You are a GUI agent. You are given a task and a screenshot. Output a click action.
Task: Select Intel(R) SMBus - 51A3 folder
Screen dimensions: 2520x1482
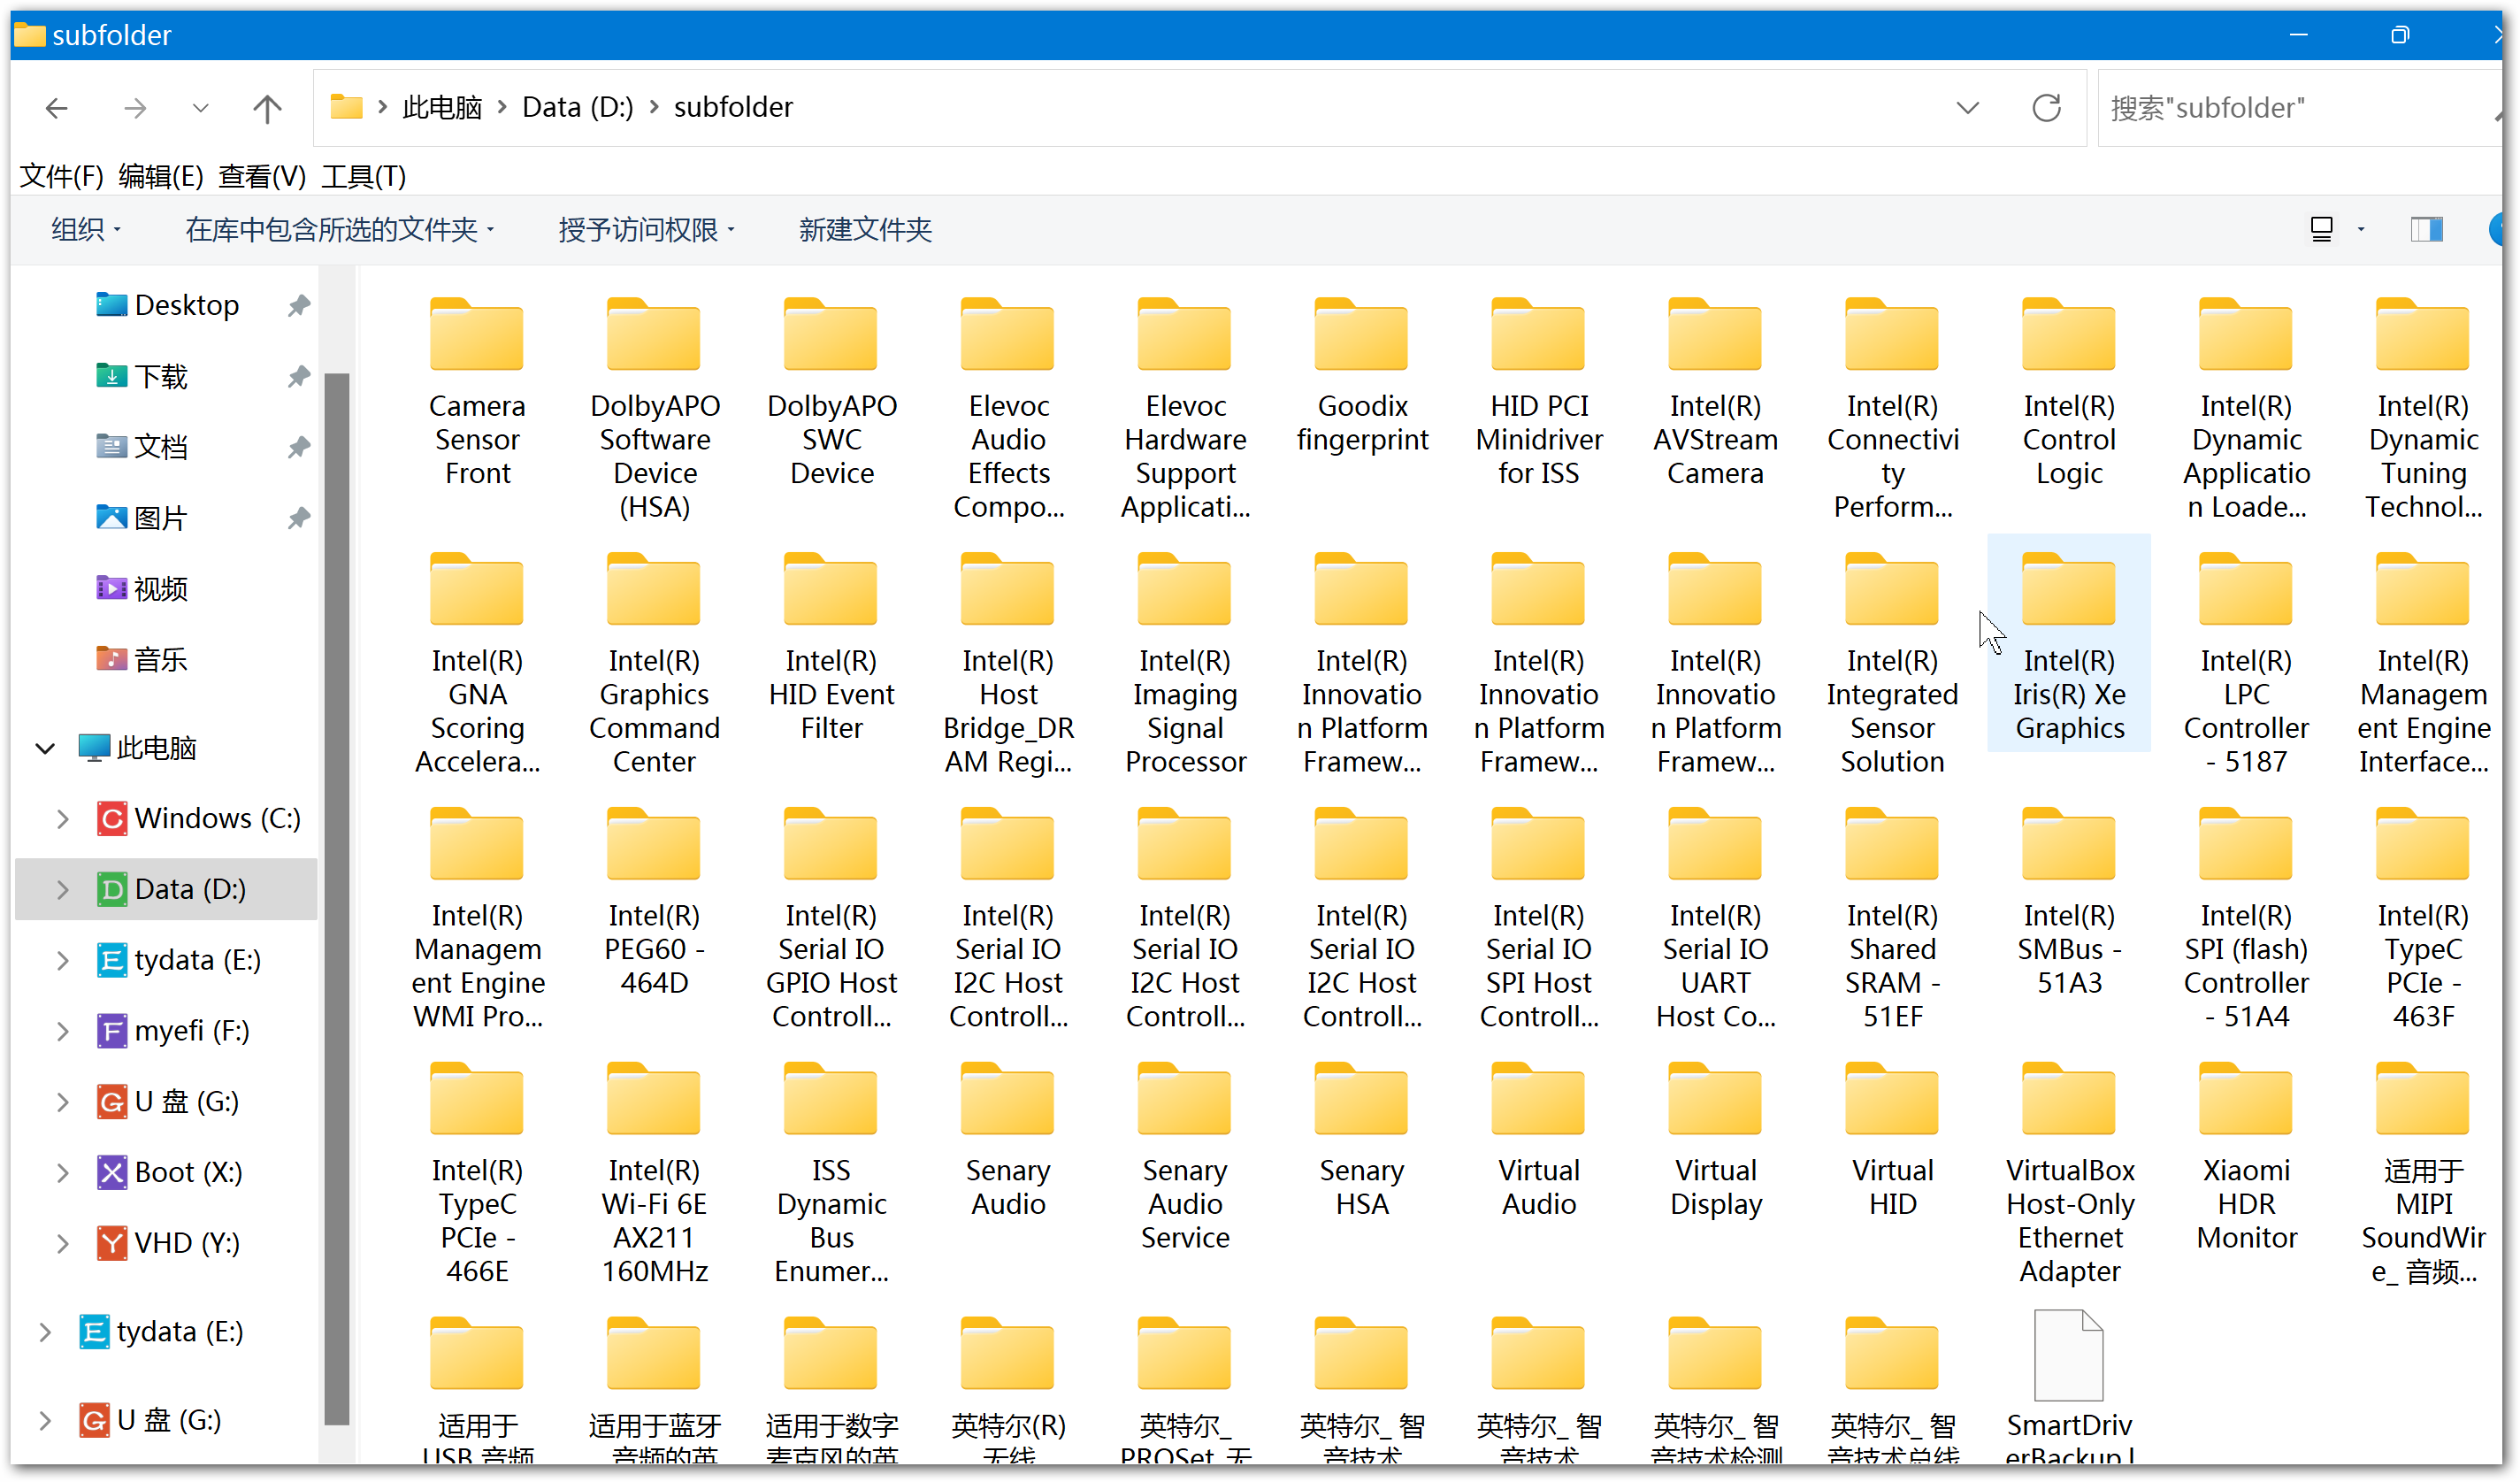tap(2069, 903)
